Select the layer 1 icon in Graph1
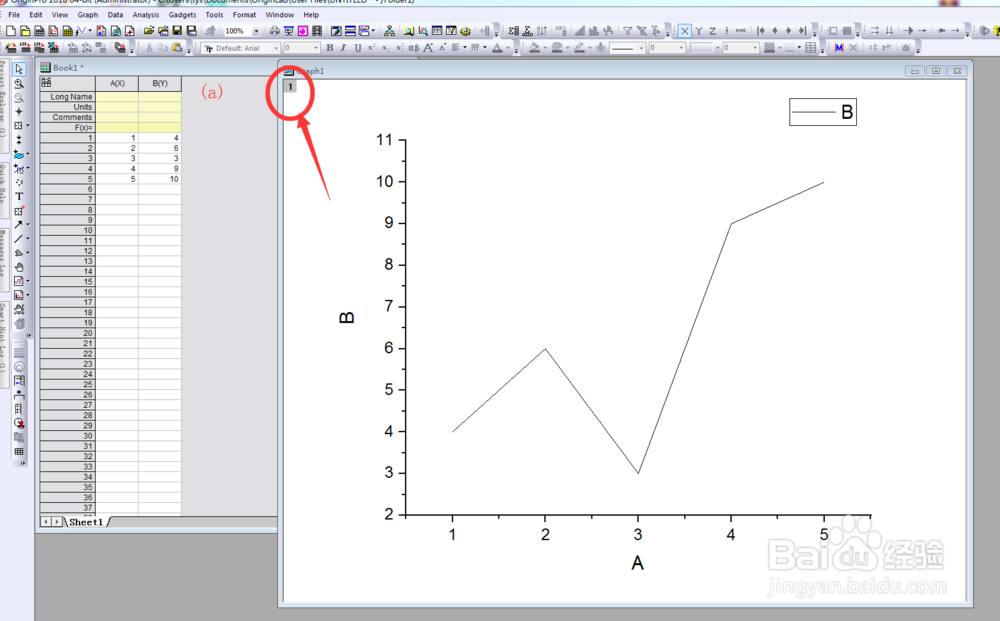The image size is (1000, 621). pos(290,86)
